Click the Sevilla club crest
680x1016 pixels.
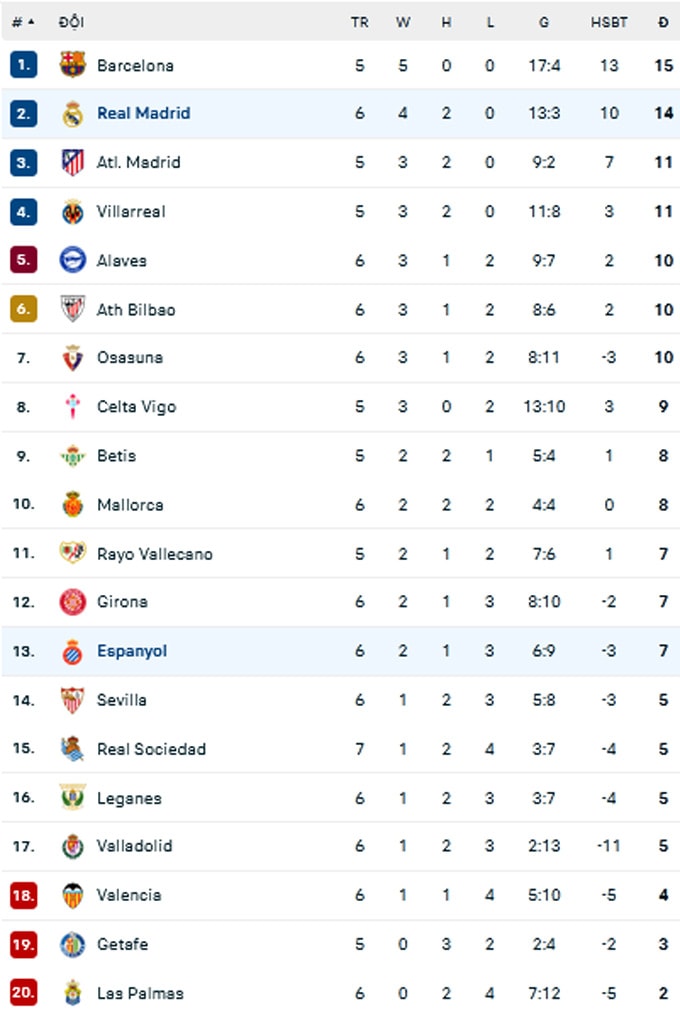pyautogui.click(x=73, y=700)
